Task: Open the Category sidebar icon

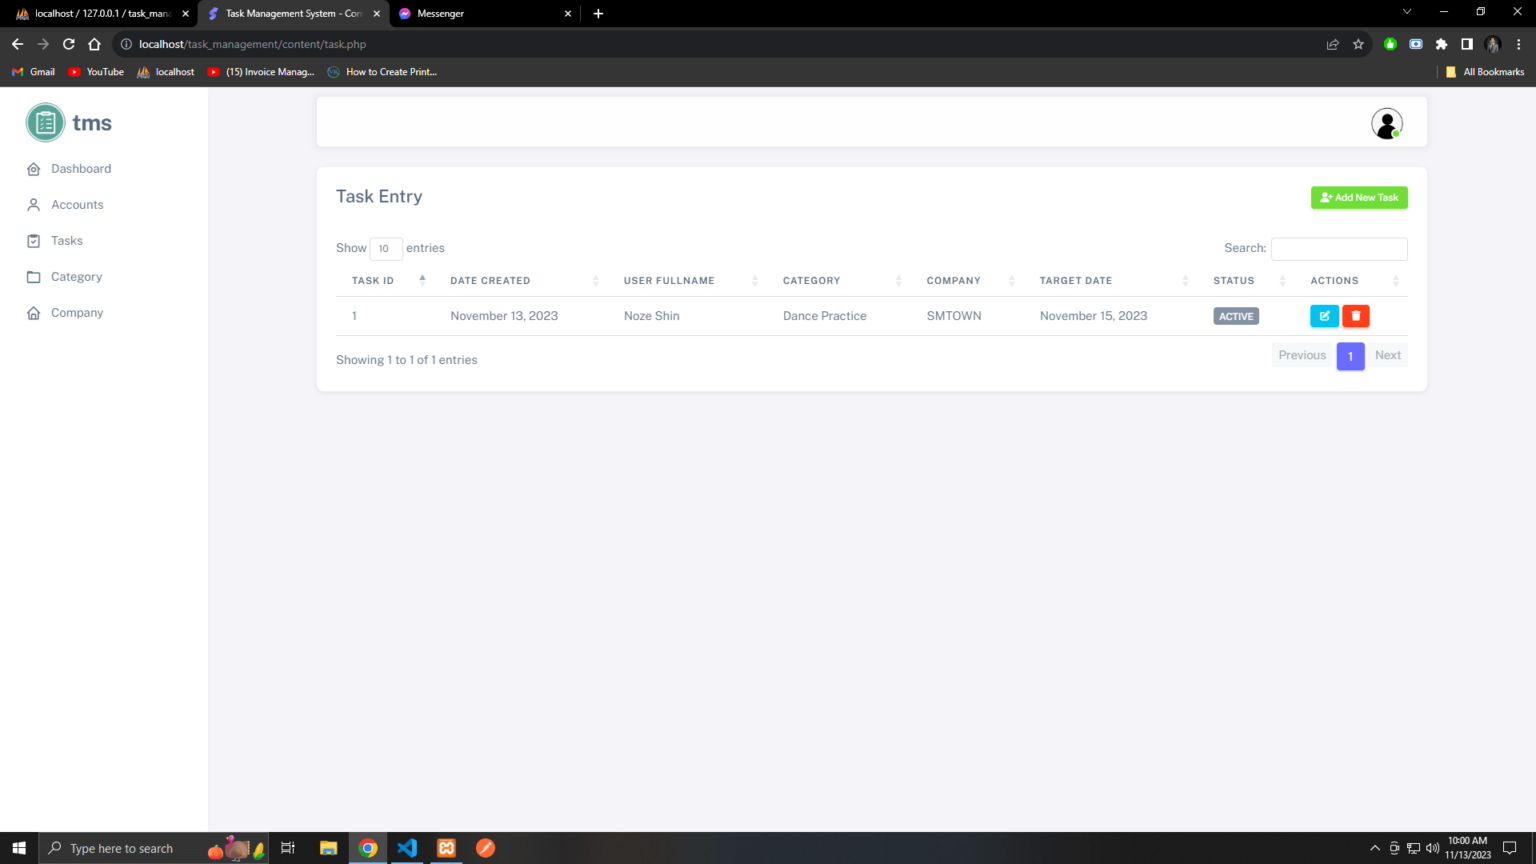Action: click(x=33, y=276)
